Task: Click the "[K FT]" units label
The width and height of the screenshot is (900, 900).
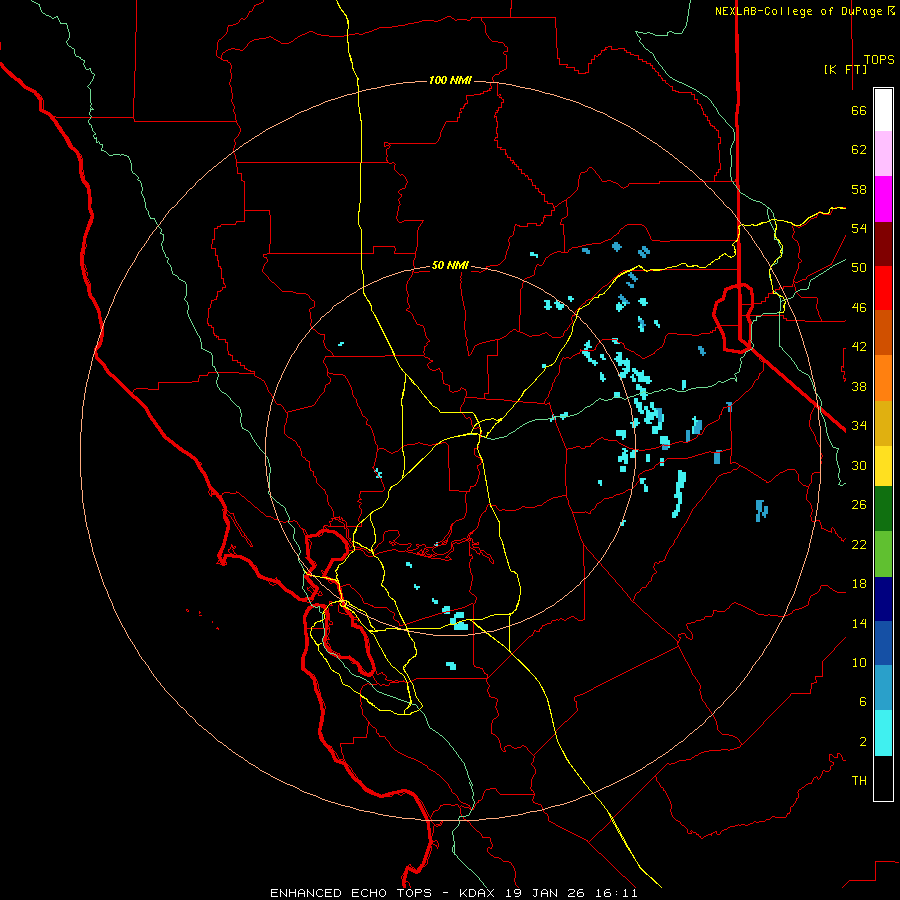Action: coord(845,69)
